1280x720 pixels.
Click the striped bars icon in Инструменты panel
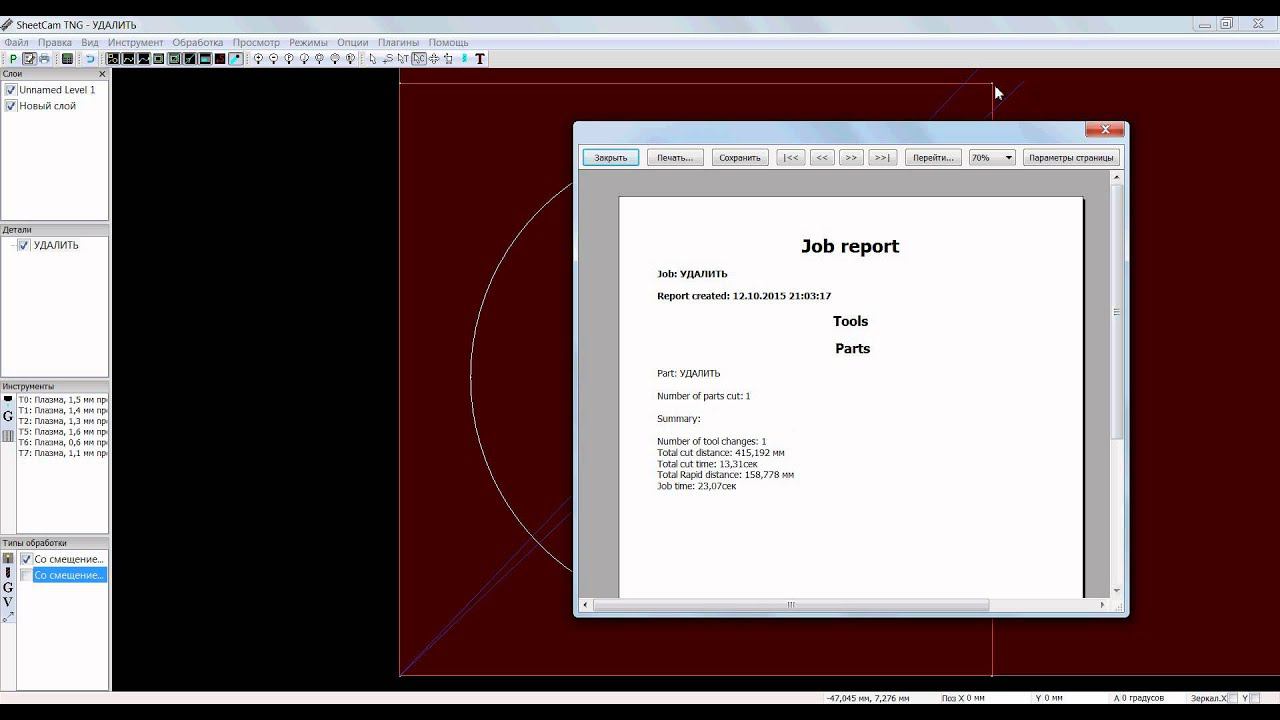coord(8,436)
